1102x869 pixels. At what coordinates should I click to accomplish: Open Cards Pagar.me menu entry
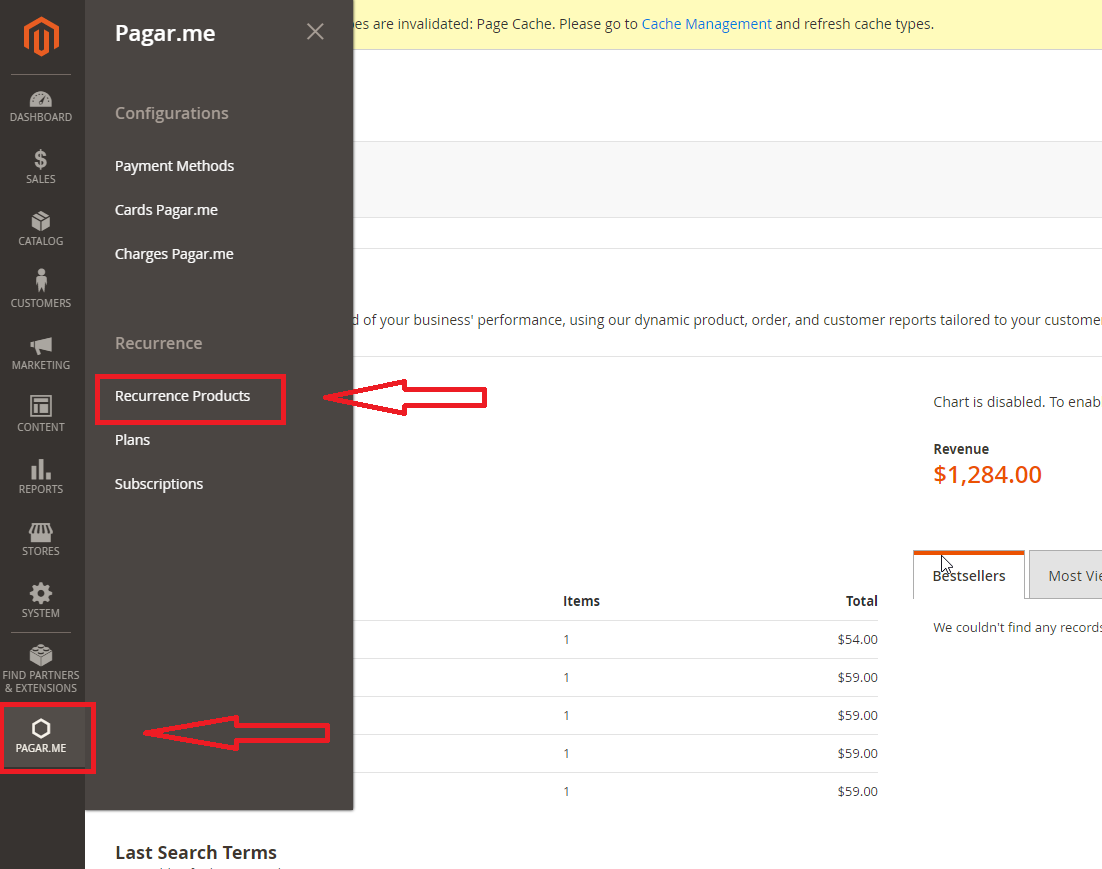(x=166, y=210)
